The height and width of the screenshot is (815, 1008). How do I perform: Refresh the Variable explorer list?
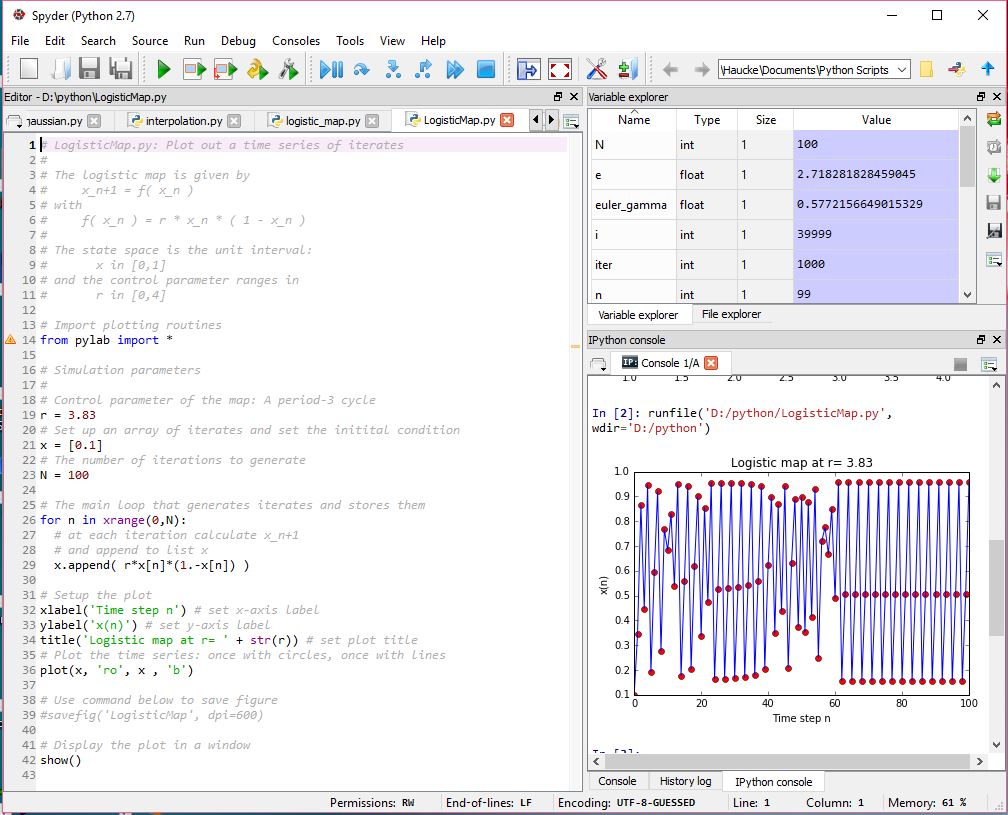993,119
